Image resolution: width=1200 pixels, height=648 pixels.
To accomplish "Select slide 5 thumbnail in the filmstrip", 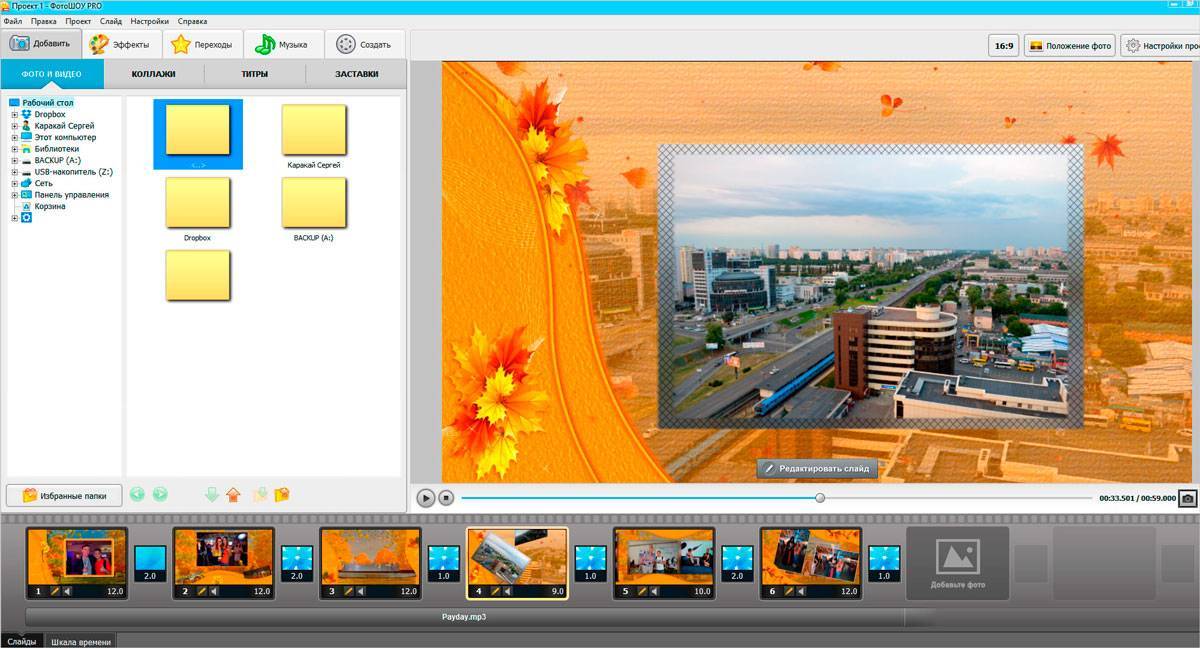I will (664, 556).
